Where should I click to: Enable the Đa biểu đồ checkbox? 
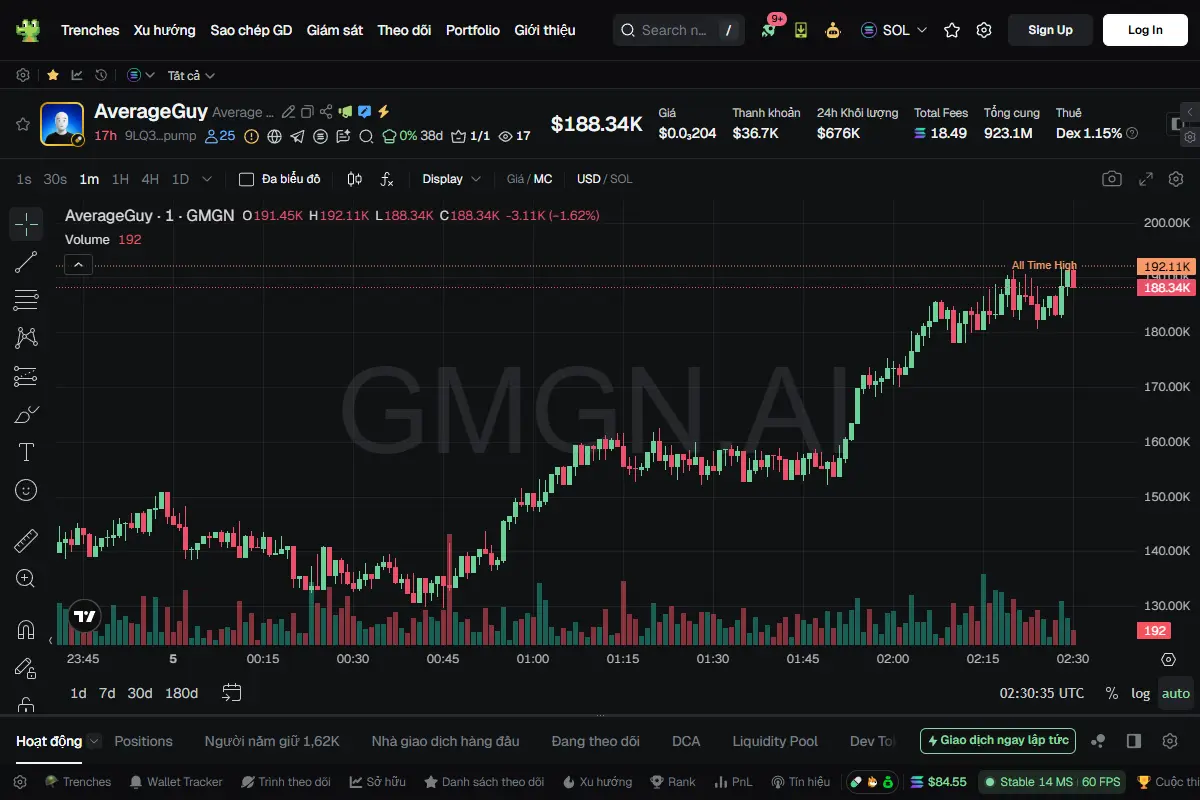pos(246,179)
